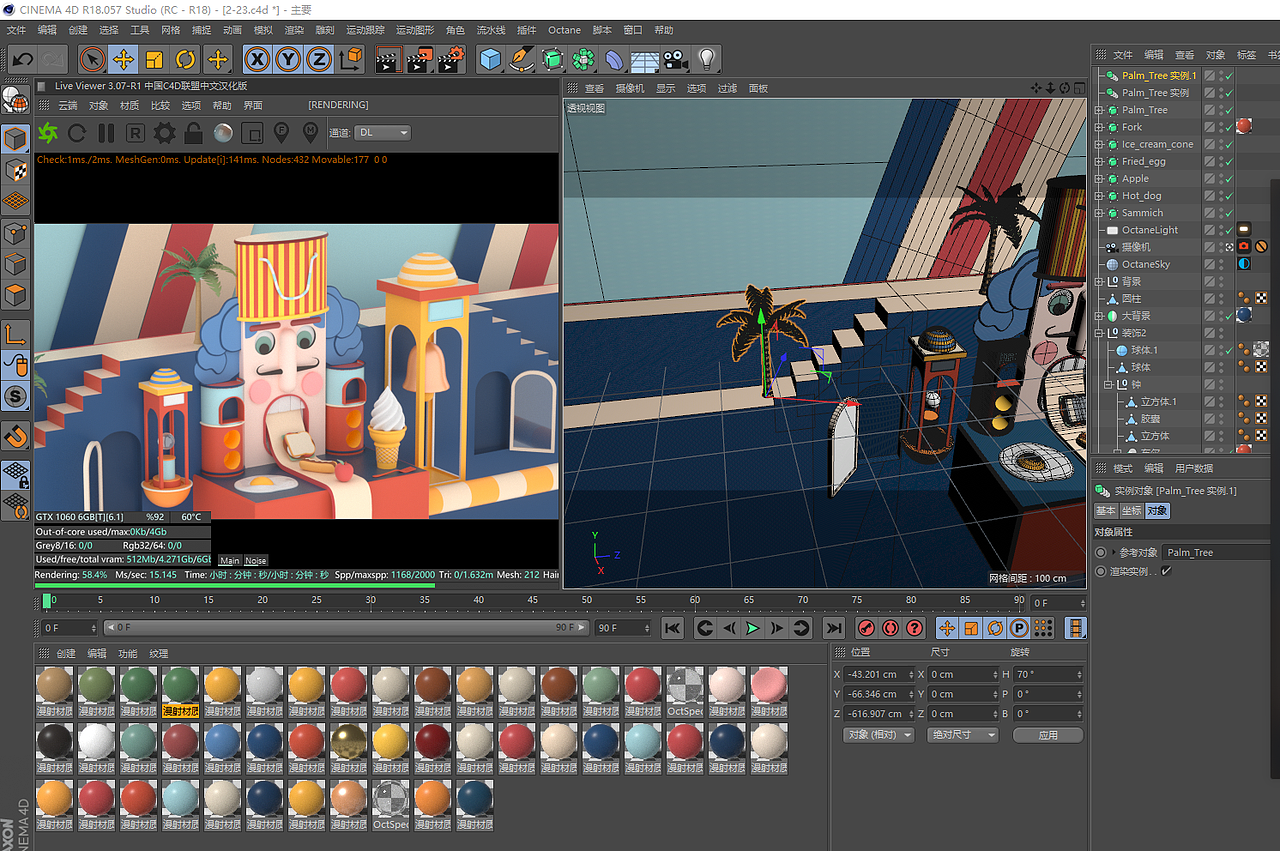Image resolution: width=1280 pixels, height=851 pixels.
Task: Switch to the Main tab
Action: click(229, 561)
